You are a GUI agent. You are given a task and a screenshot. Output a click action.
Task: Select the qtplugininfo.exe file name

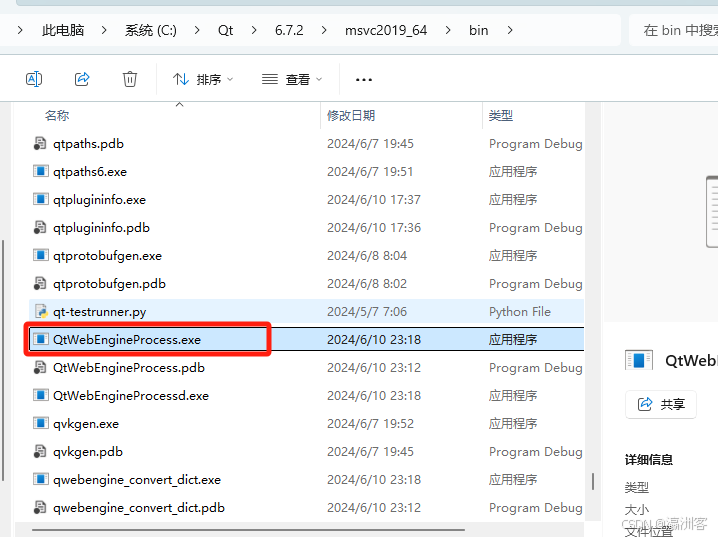99,200
